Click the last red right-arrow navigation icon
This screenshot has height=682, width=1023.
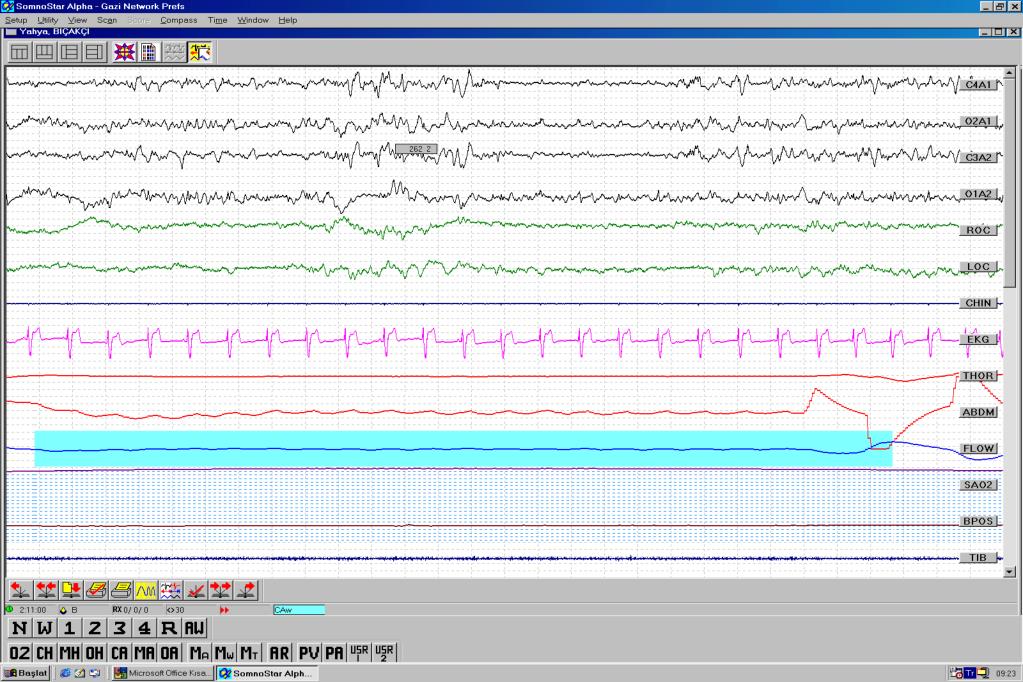click(246, 590)
